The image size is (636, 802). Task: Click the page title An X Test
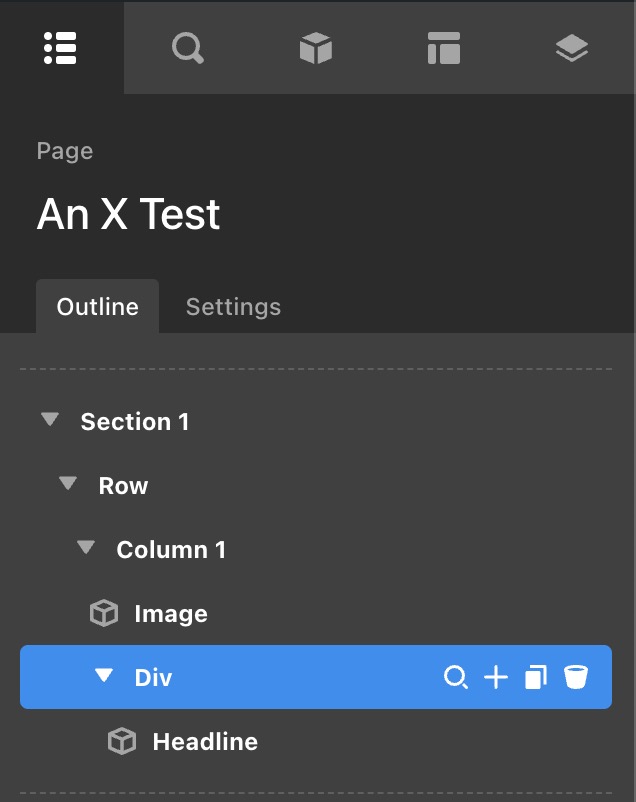(129, 215)
